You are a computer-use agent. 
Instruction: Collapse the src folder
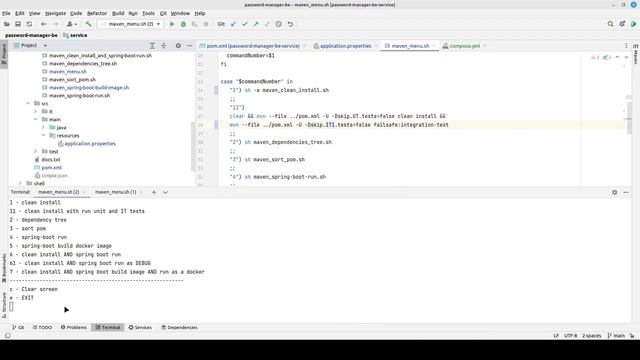[28, 104]
